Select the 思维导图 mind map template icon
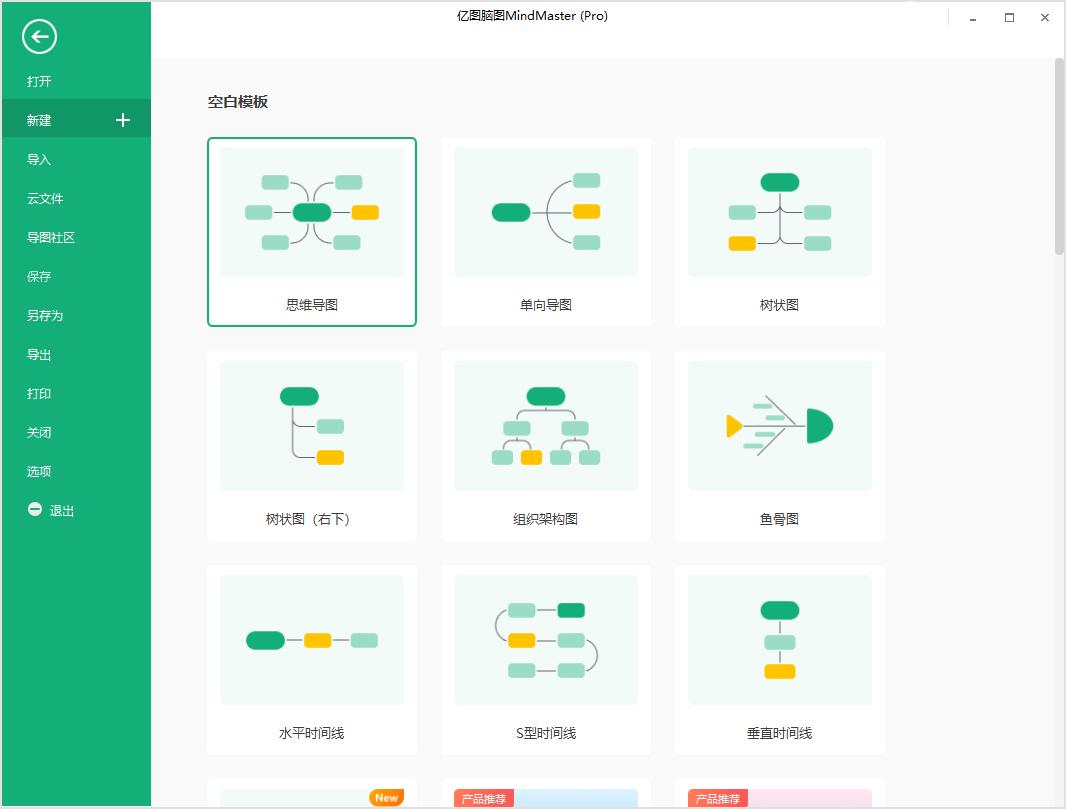The image size is (1066, 809). tap(312, 212)
